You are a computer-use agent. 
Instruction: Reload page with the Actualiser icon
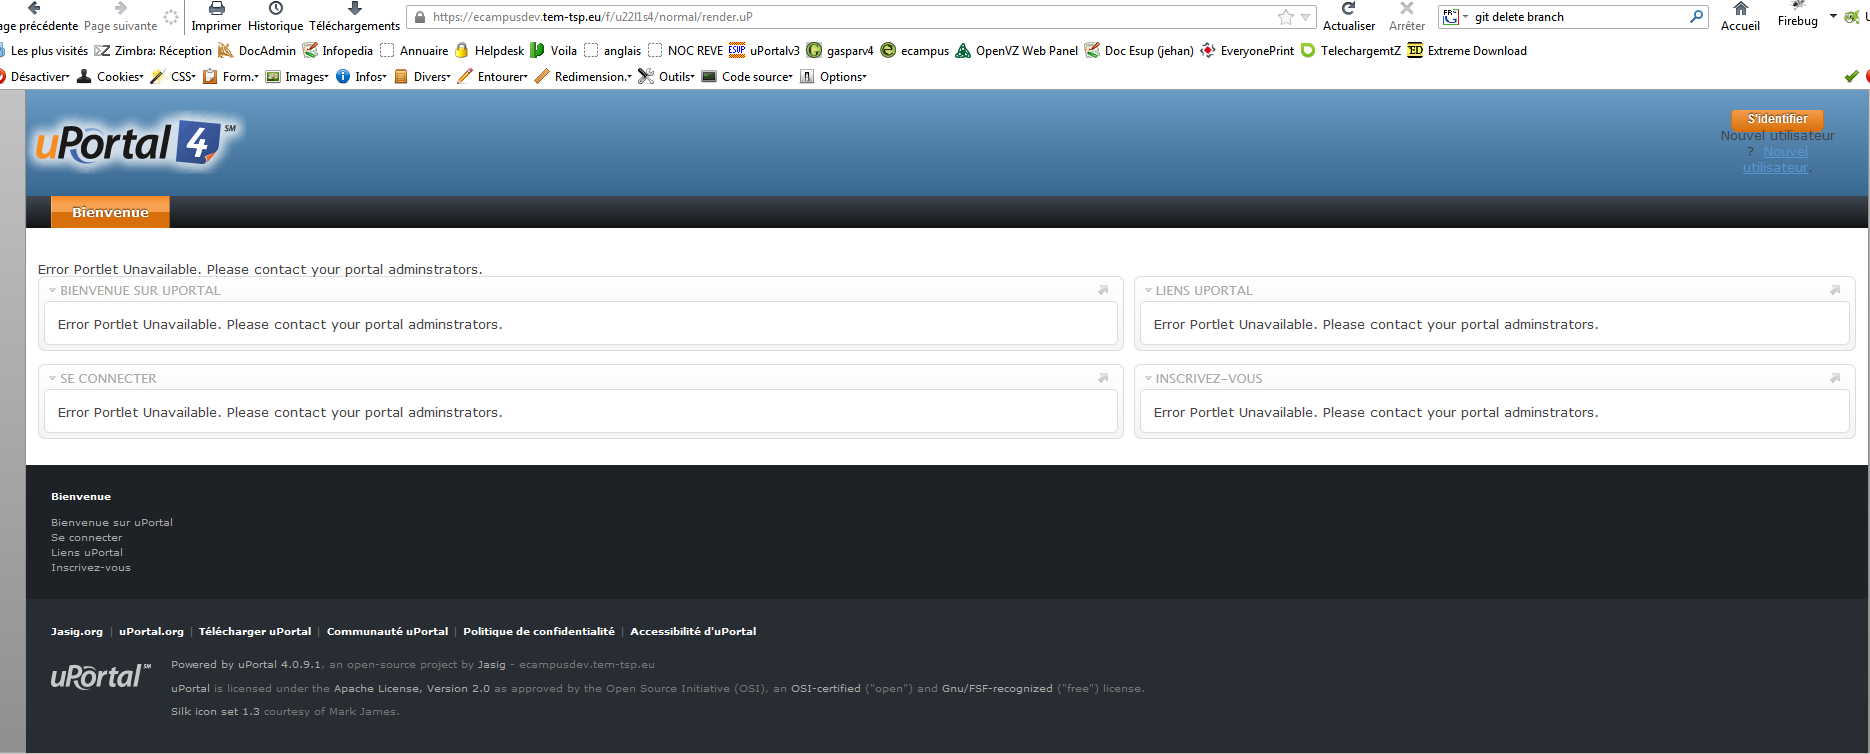click(1348, 9)
